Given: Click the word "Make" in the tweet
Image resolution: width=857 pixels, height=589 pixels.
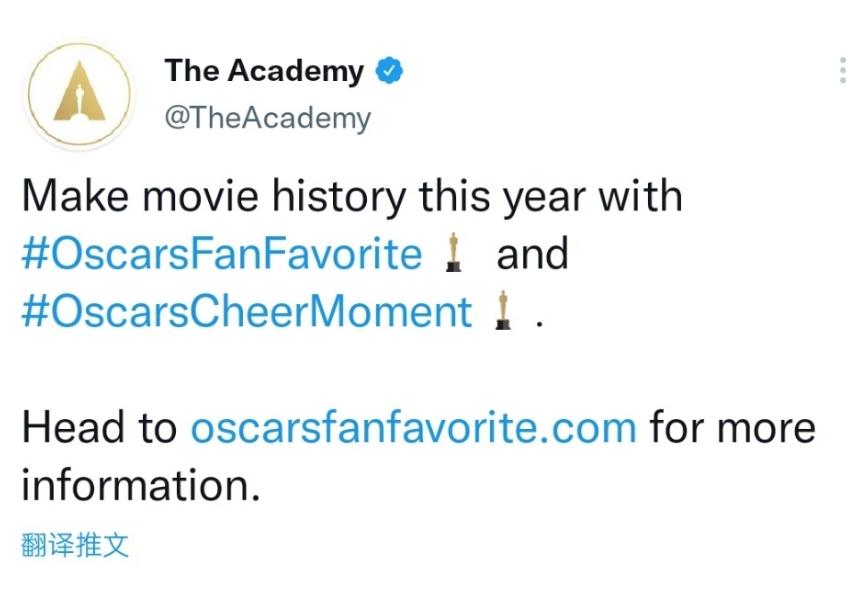Looking at the screenshot, I should click(x=76, y=195).
